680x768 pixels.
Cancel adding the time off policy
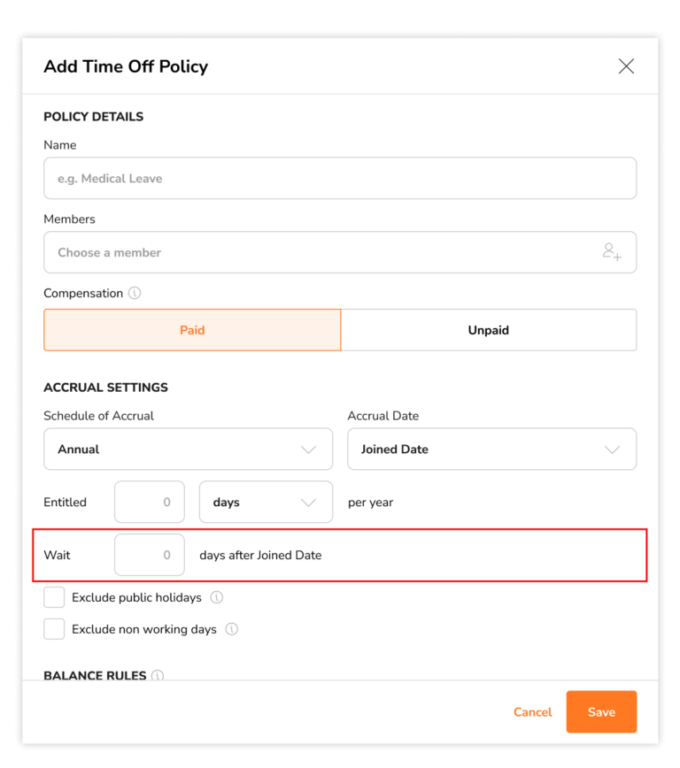tap(533, 712)
